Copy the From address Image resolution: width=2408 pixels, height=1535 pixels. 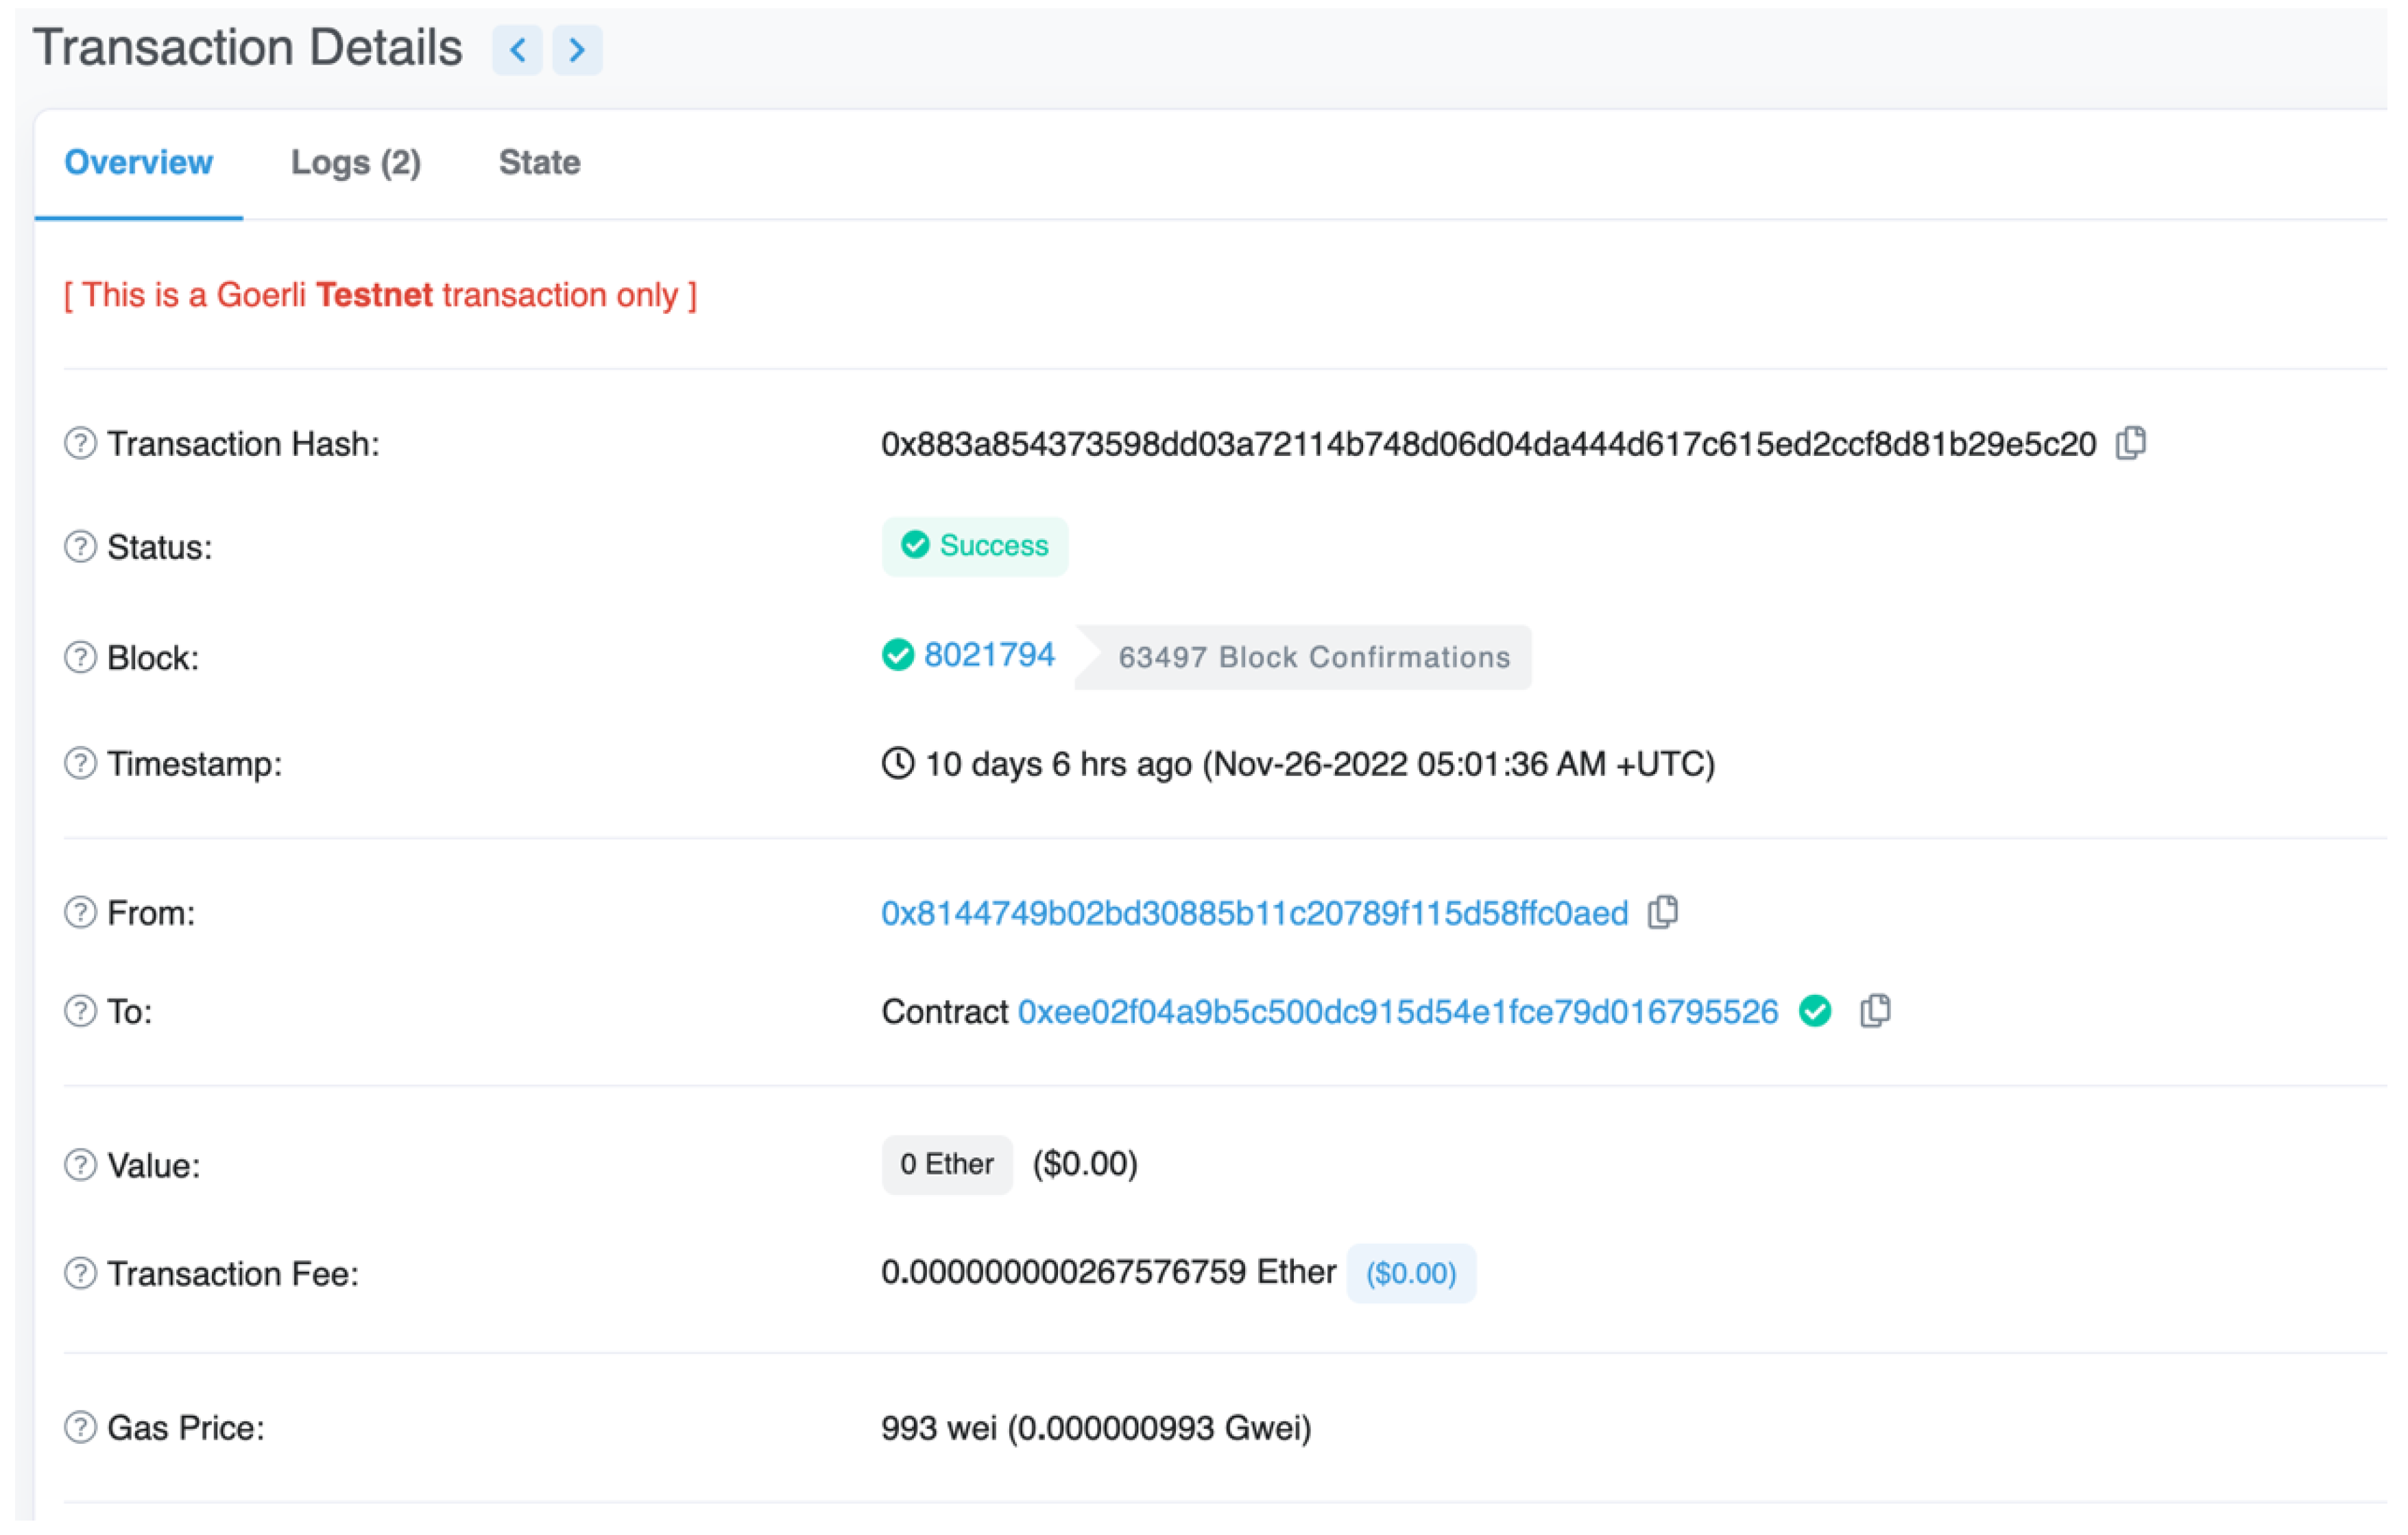point(1663,912)
